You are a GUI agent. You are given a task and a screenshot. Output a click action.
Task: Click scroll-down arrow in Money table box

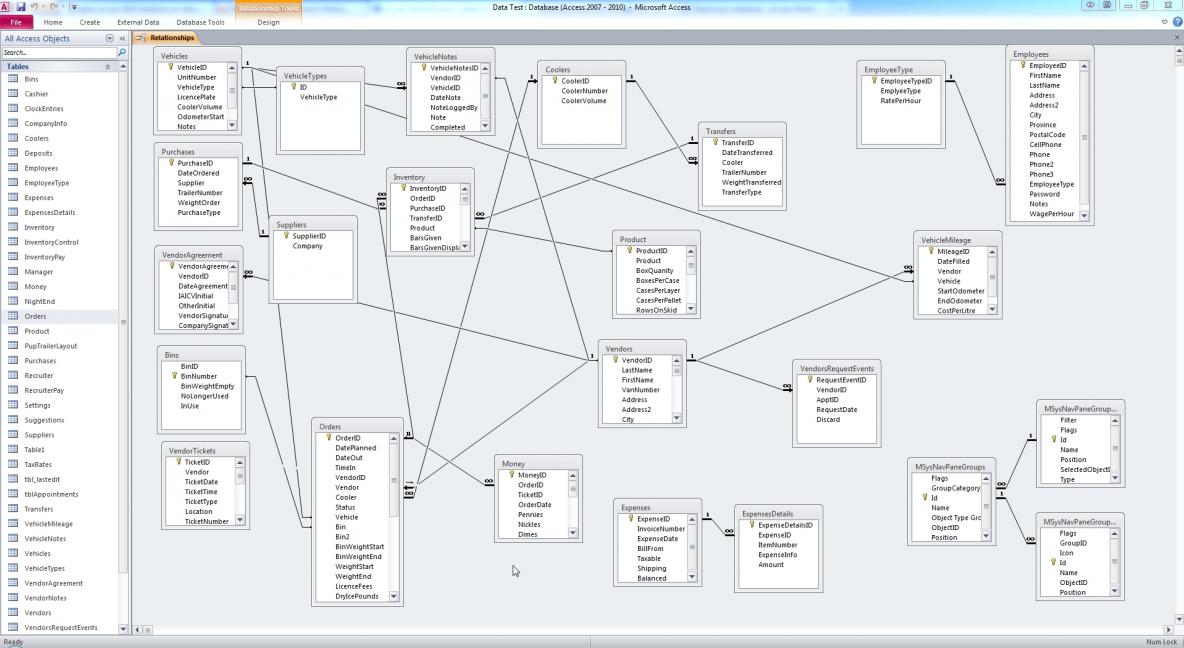coord(572,533)
